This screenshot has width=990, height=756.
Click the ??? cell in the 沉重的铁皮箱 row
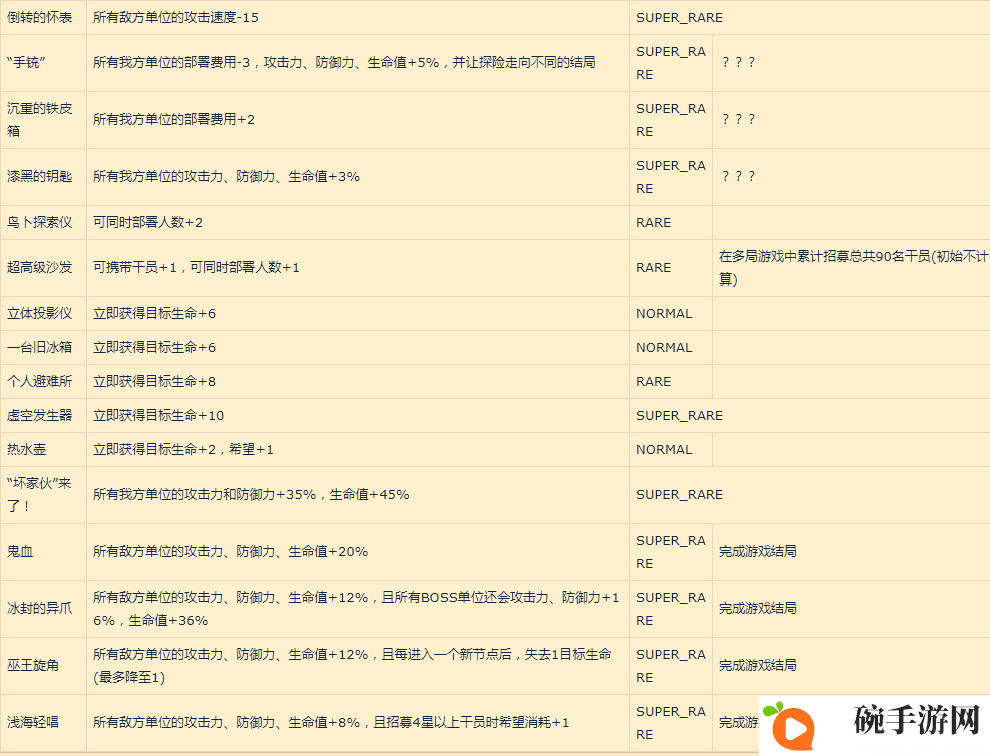[738, 119]
